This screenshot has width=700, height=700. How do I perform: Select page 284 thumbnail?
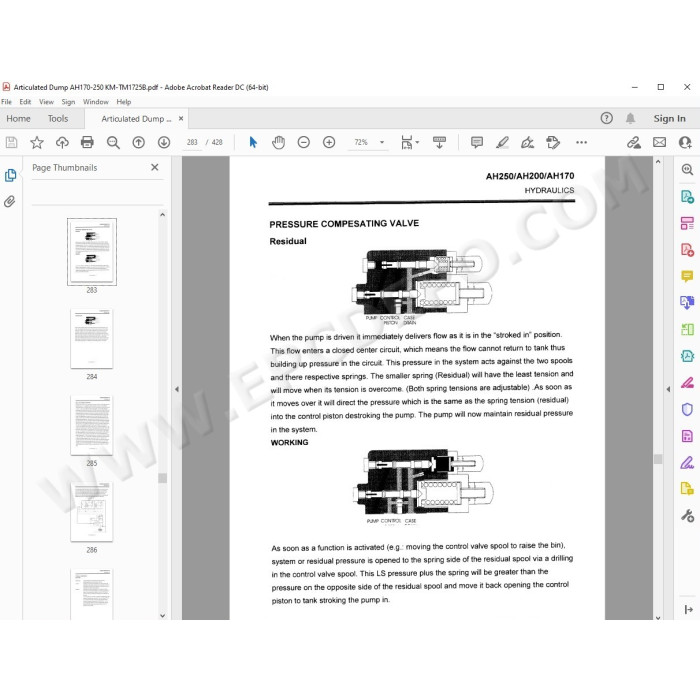[x=92, y=338]
